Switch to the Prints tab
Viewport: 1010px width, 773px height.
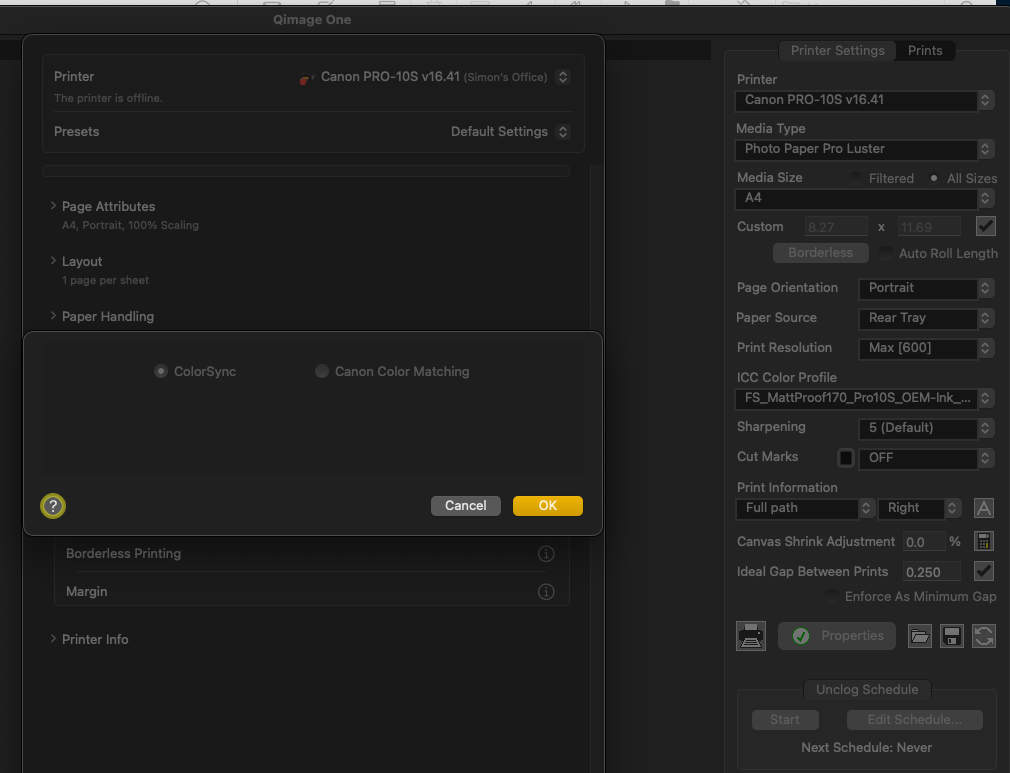tap(925, 51)
